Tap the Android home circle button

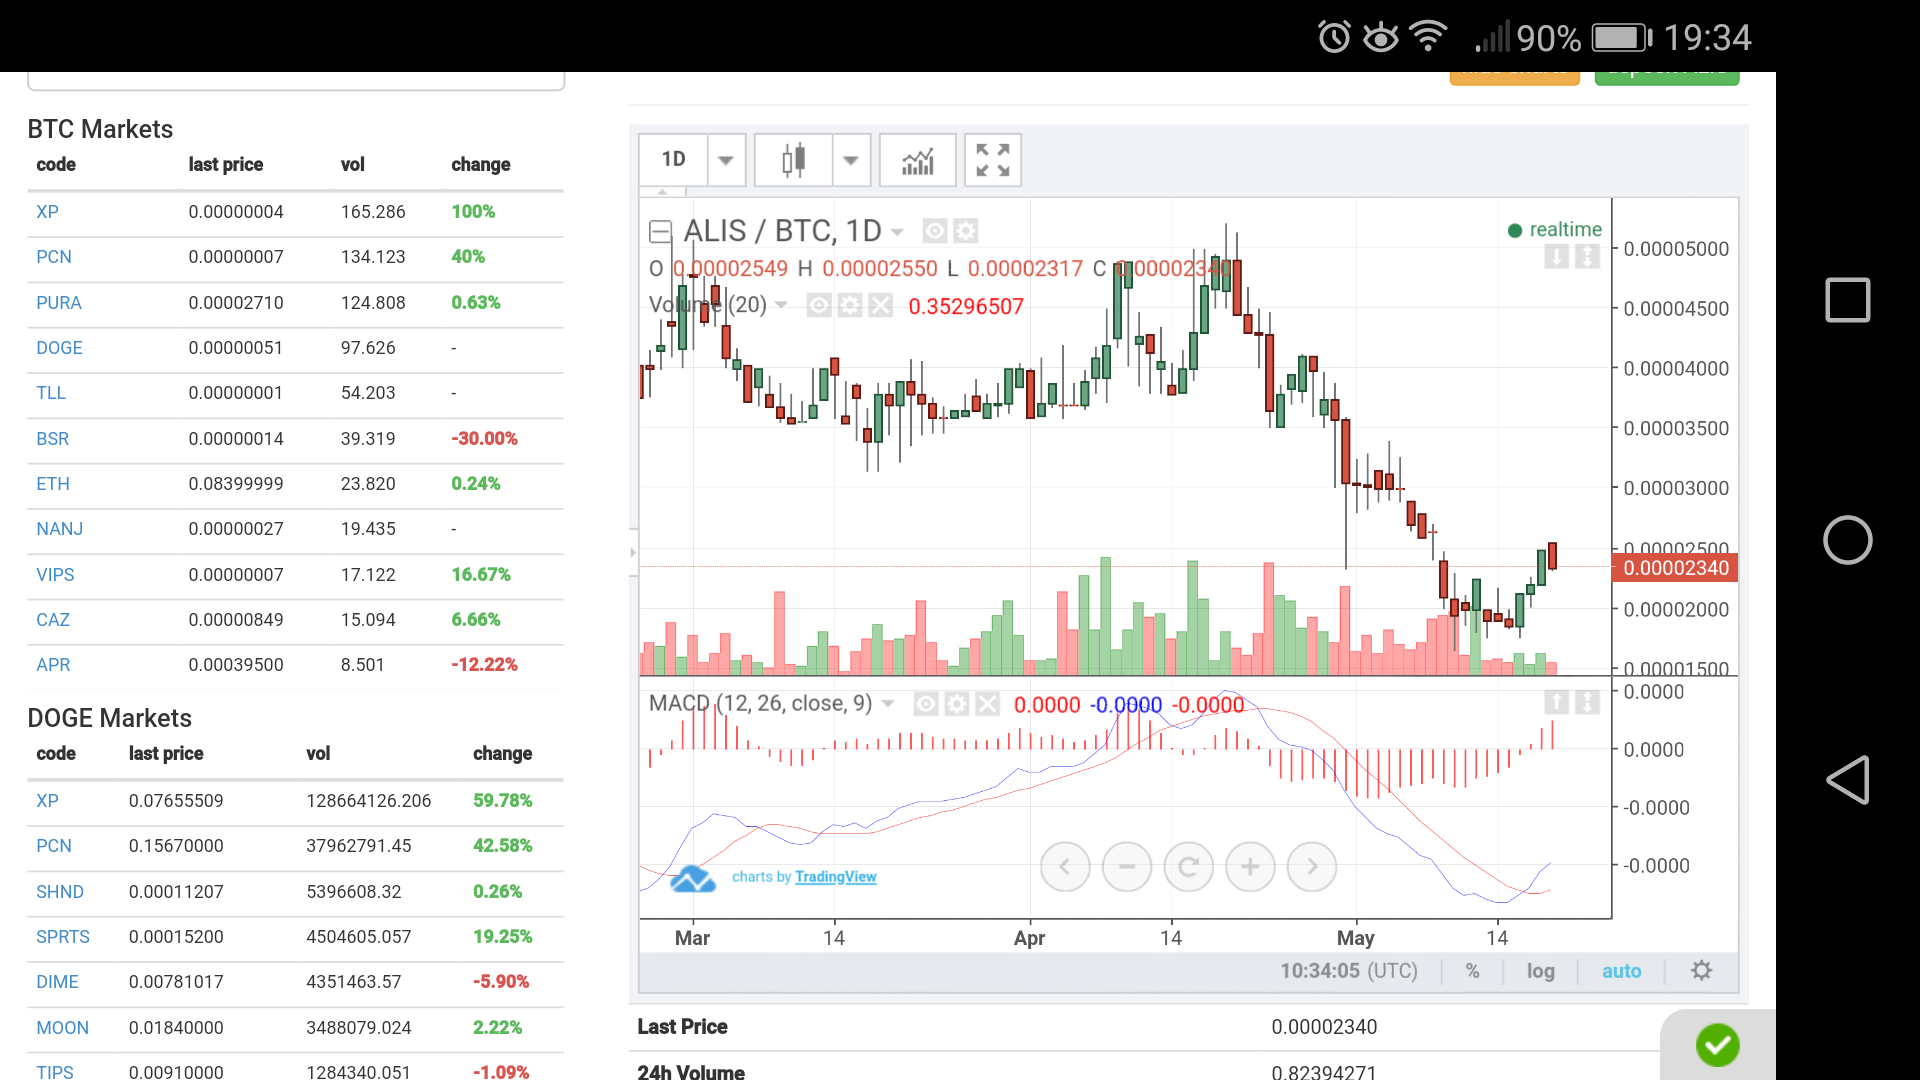point(1847,540)
